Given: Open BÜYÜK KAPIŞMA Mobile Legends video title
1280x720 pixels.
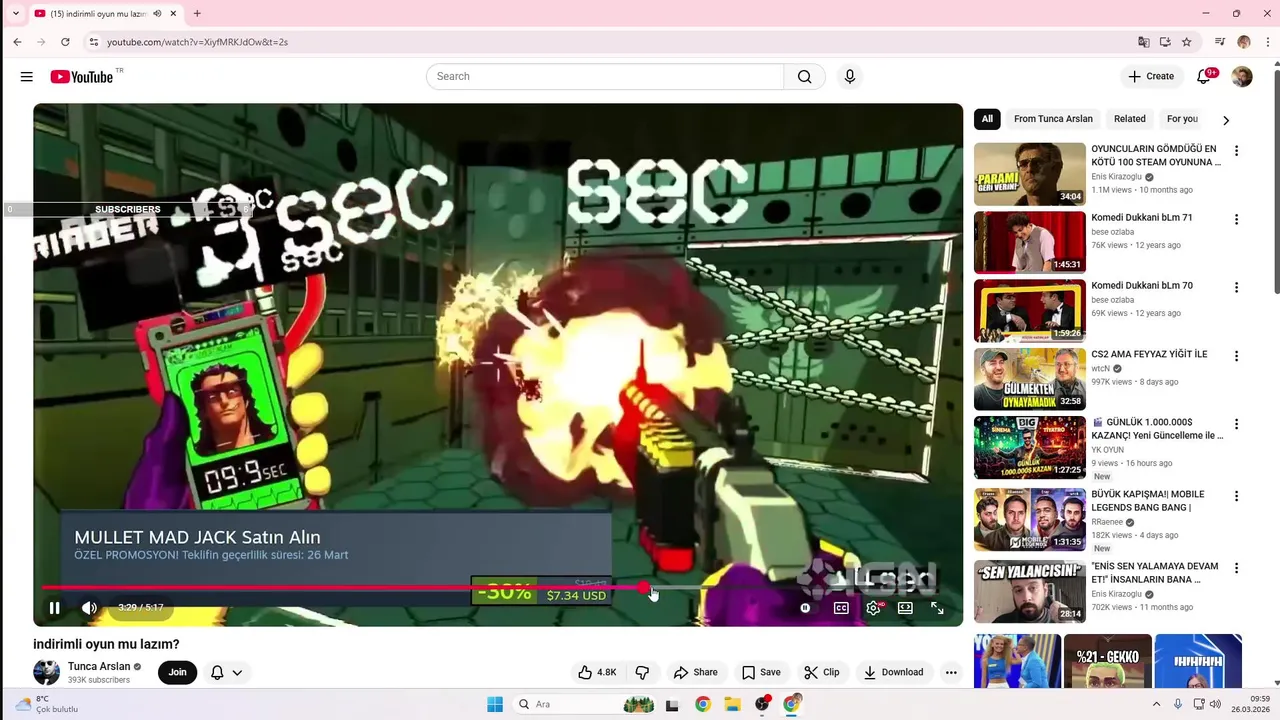Looking at the screenshot, I should (x=1148, y=501).
